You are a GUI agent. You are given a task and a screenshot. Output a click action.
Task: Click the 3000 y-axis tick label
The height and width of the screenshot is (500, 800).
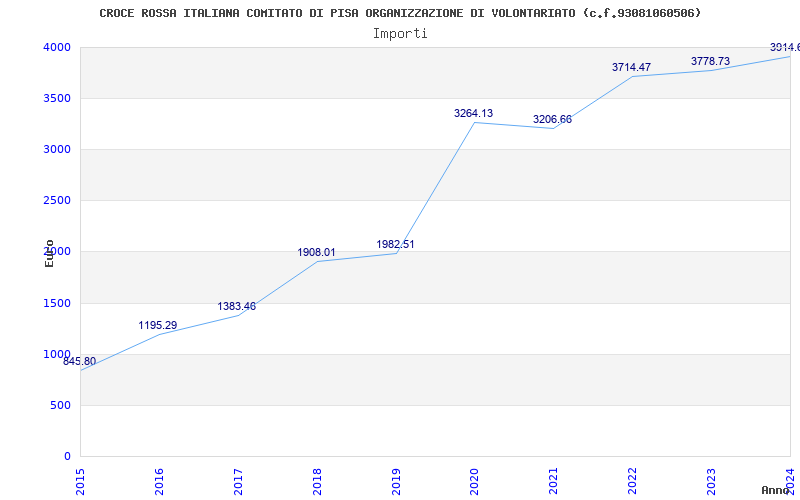[57, 149]
